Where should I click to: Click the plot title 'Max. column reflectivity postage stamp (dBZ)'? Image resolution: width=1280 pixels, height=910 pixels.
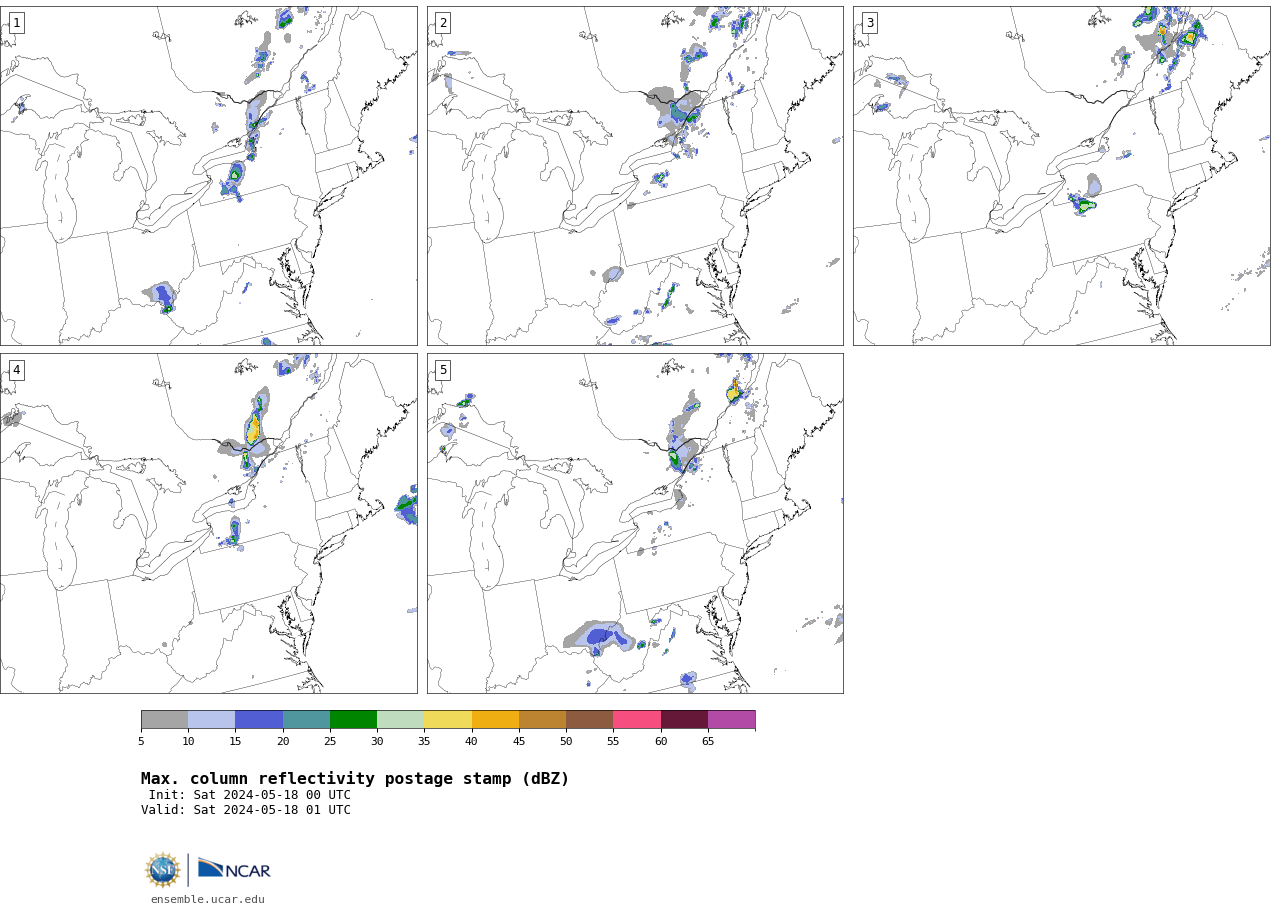(355, 779)
